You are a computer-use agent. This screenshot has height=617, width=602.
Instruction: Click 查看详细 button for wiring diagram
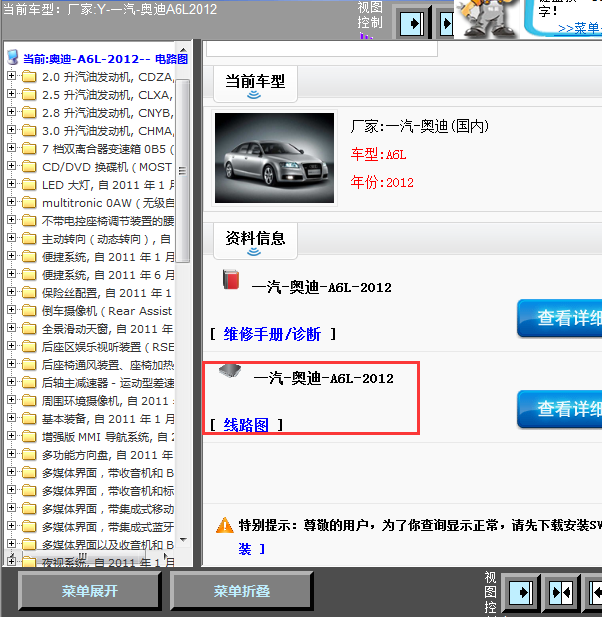pyautogui.click(x=560, y=409)
